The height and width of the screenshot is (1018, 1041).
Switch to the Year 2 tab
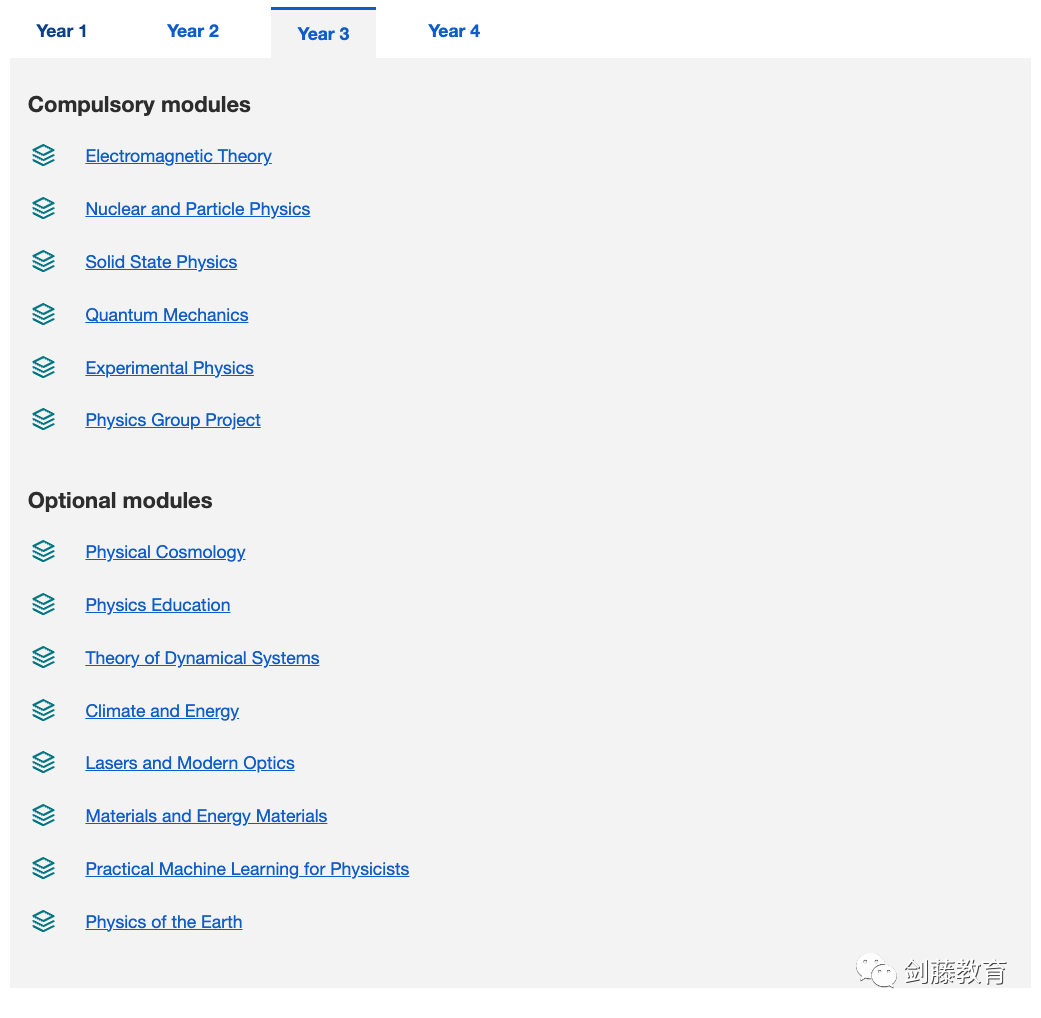(193, 31)
